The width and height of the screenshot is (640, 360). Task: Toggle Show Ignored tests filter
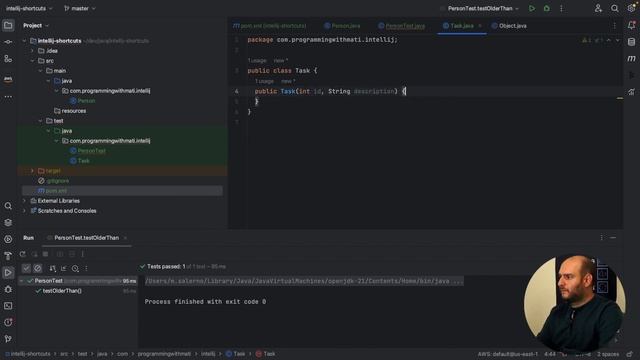pos(38,268)
